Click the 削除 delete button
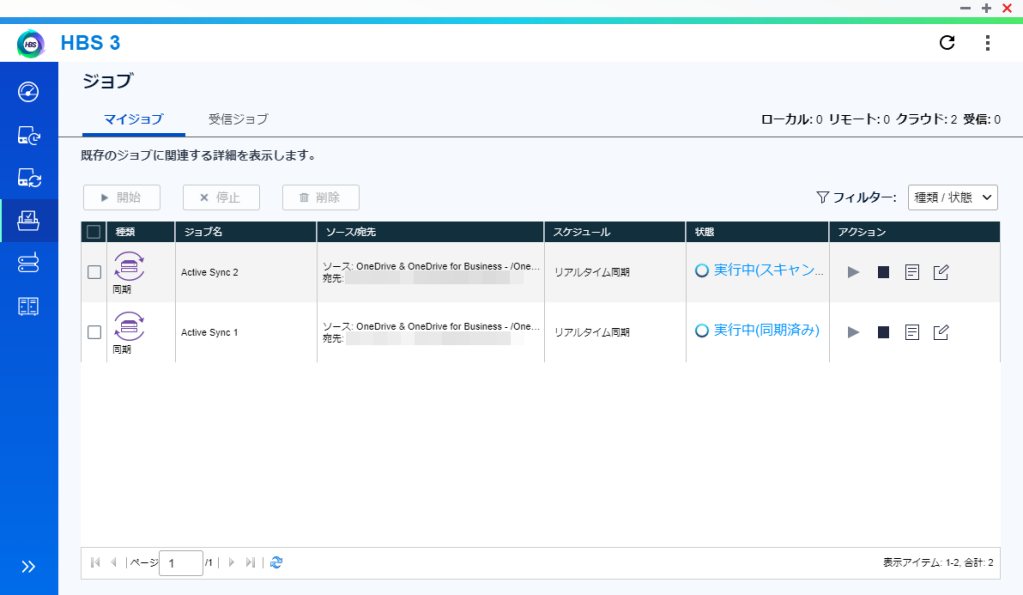Viewport: 1023px width, 595px height. click(320, 198)
